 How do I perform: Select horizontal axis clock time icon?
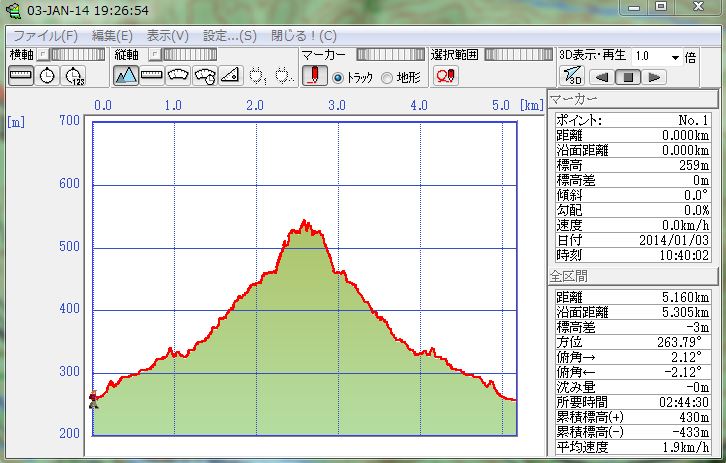pos(47,75)
